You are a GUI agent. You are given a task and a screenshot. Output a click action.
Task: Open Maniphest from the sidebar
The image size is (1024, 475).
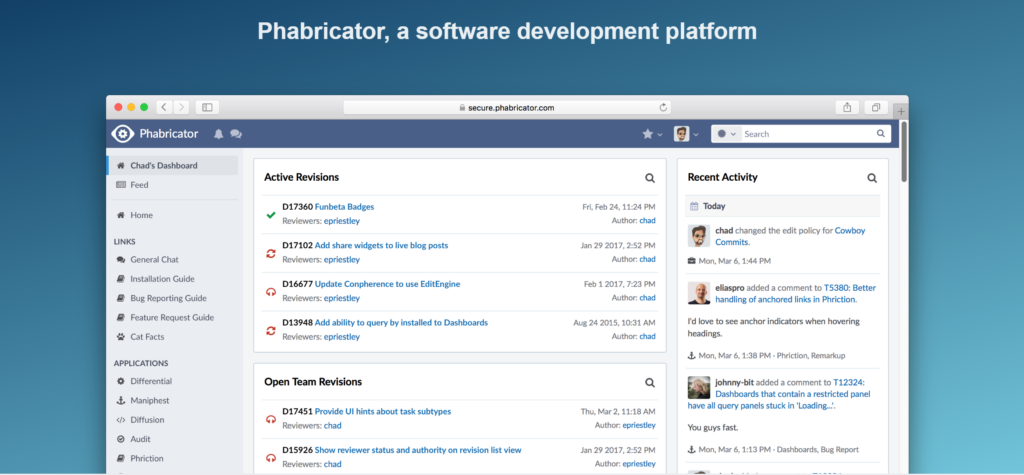point(150,401)
